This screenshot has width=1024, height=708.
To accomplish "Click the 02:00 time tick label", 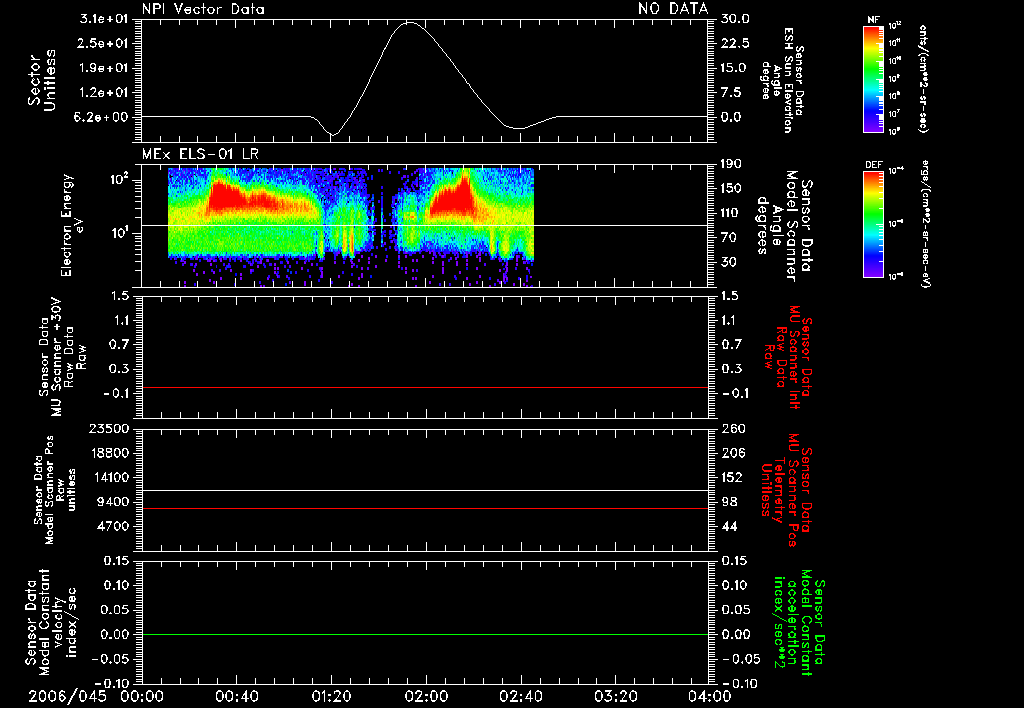I will point(426,696).
